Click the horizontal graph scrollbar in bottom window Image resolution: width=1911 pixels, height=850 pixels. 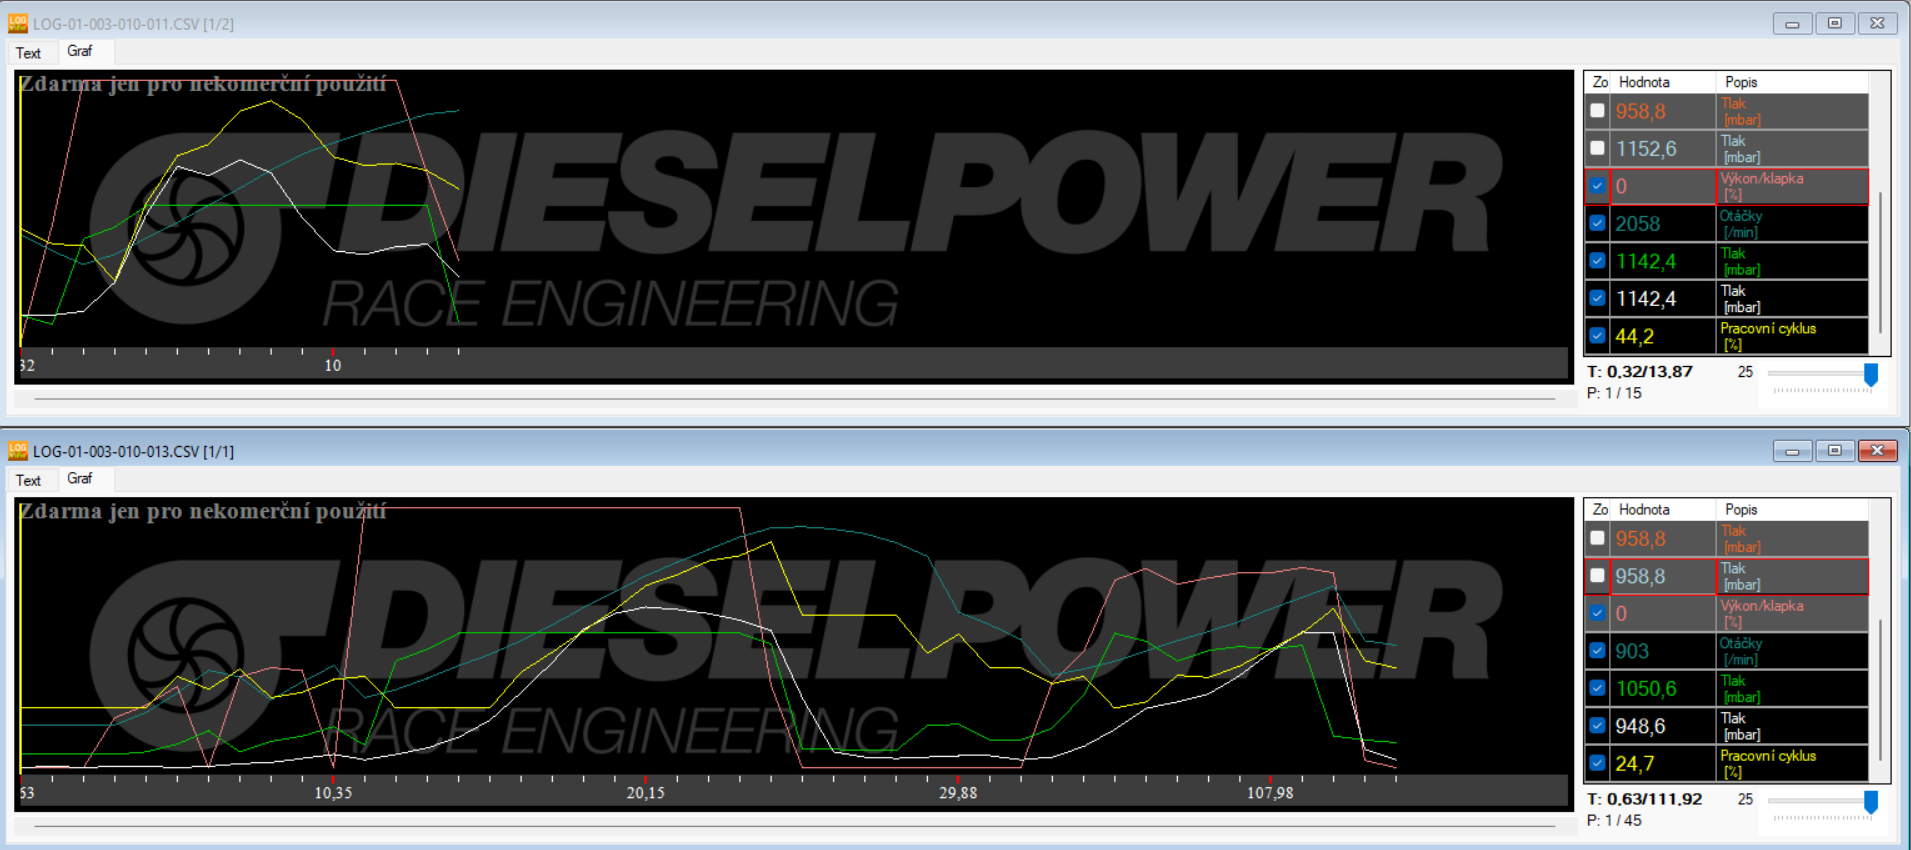coord(794,826)
